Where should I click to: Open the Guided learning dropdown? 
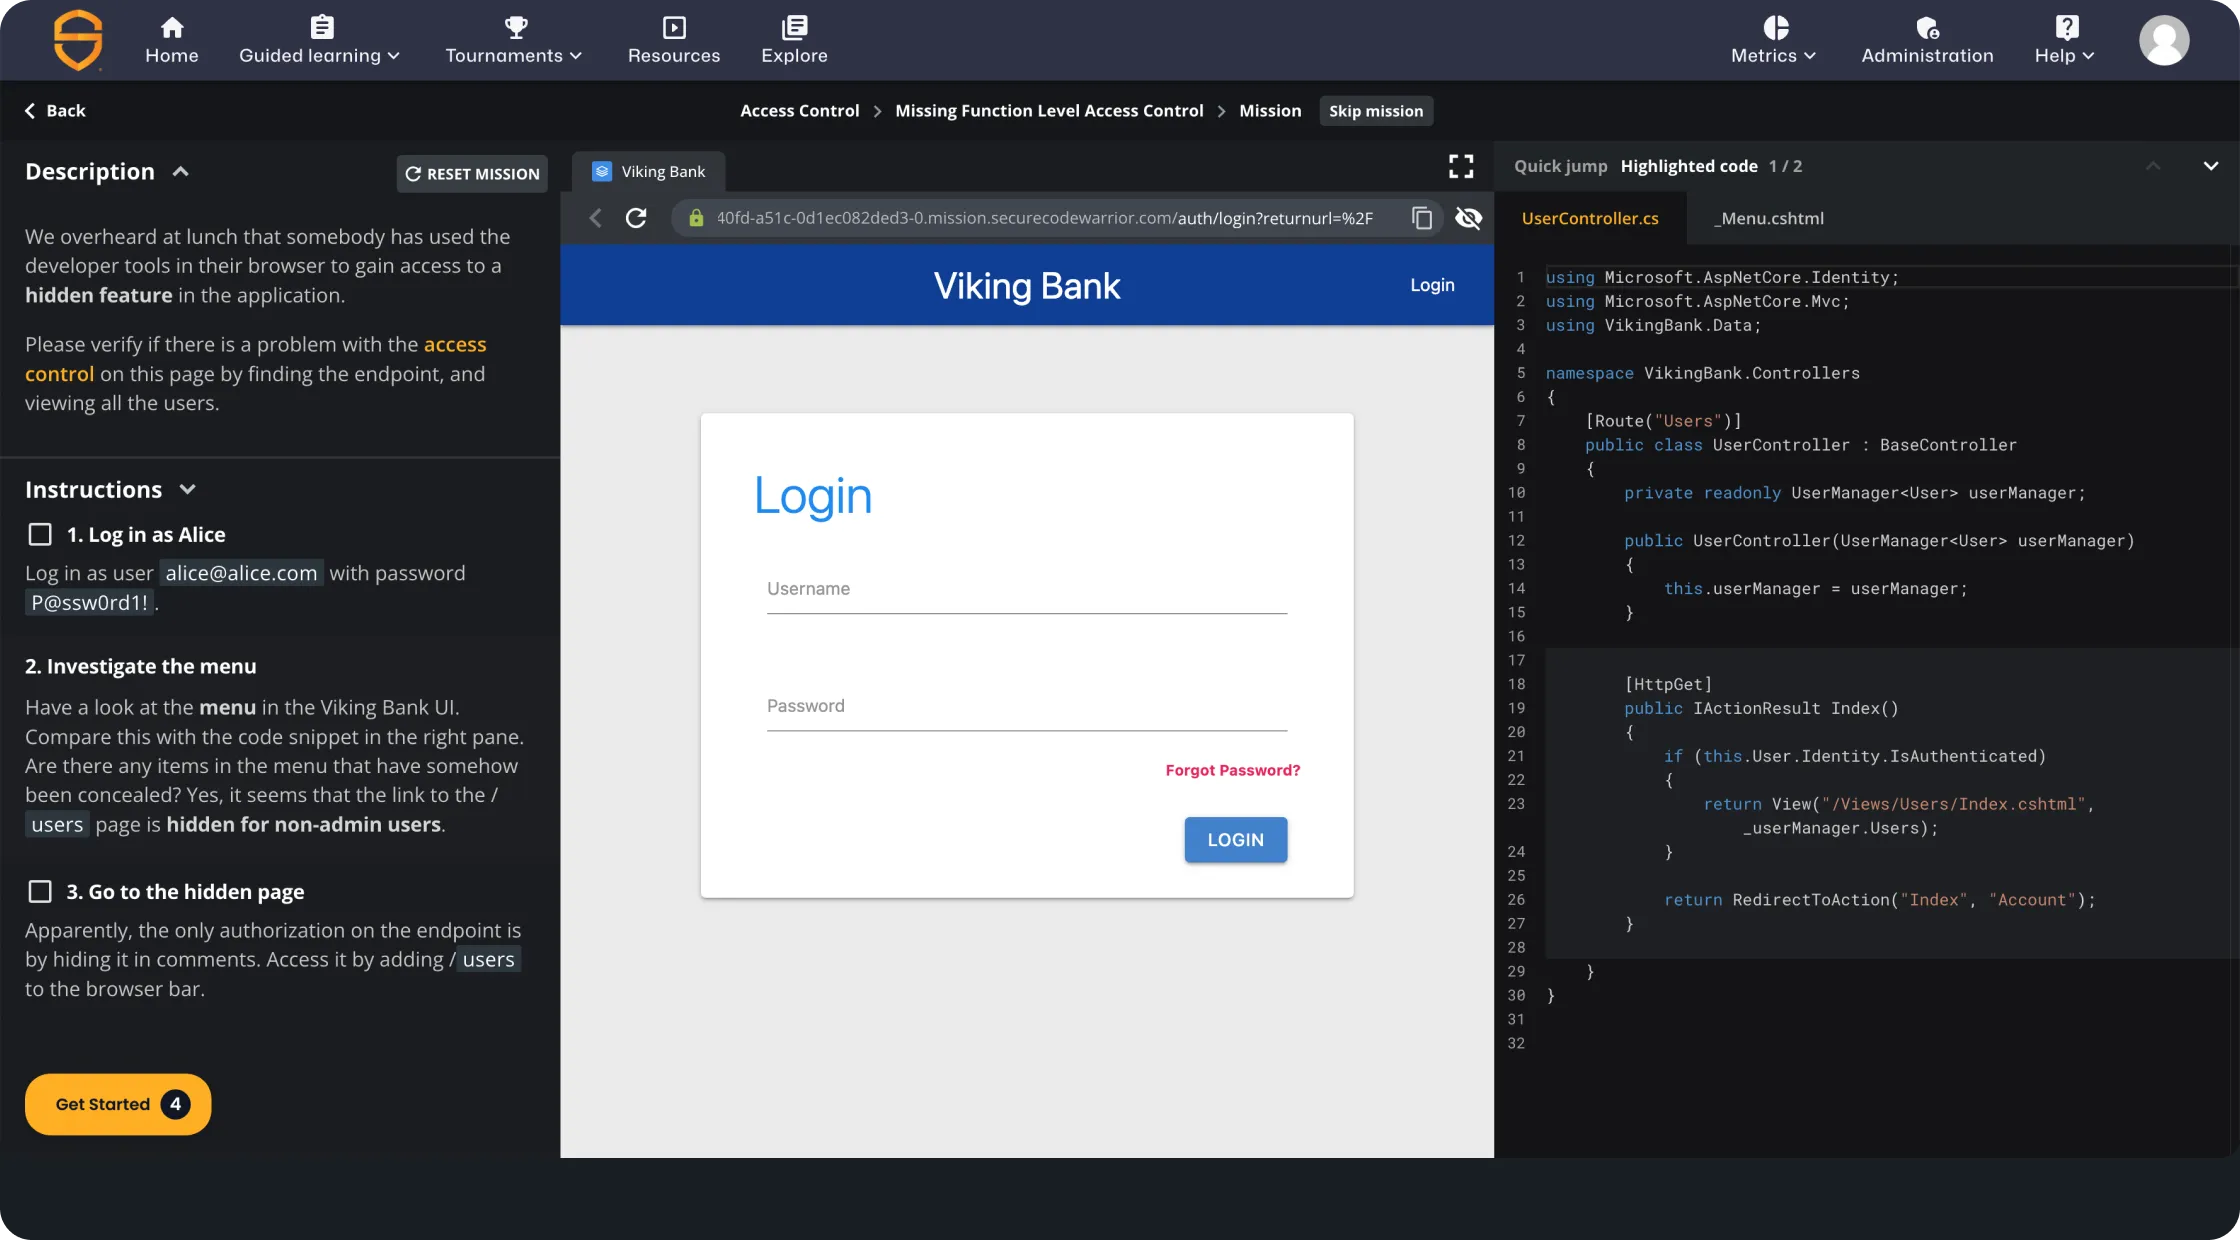point(318,40)
